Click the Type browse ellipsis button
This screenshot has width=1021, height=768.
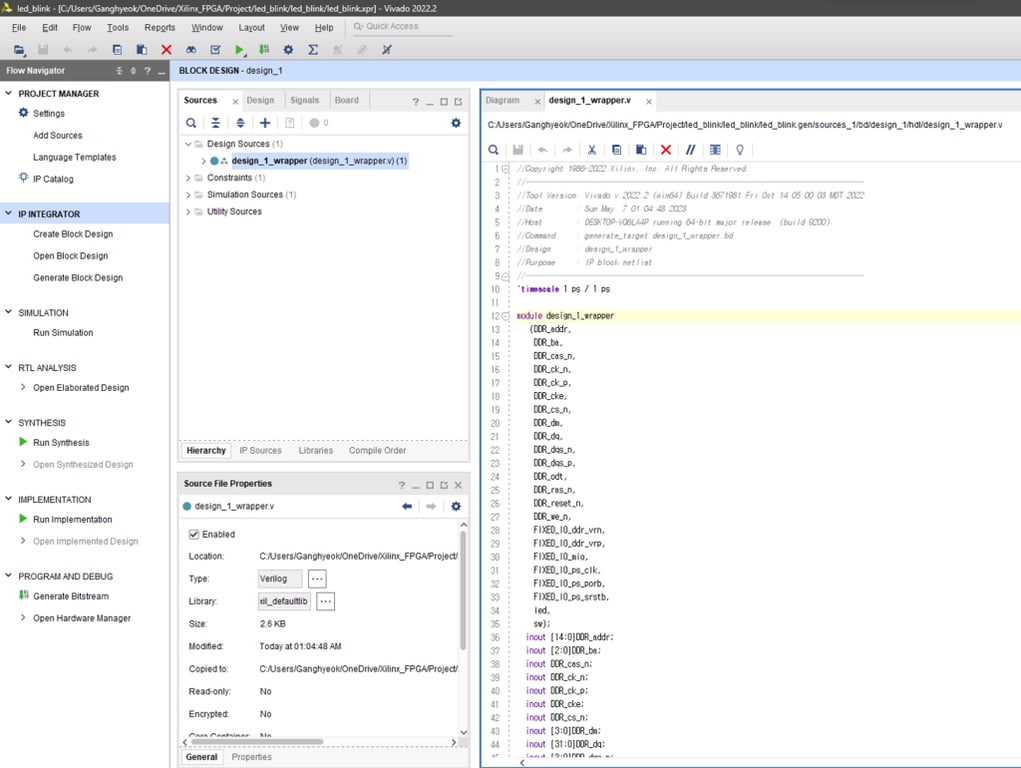click(x=317, y=579)
